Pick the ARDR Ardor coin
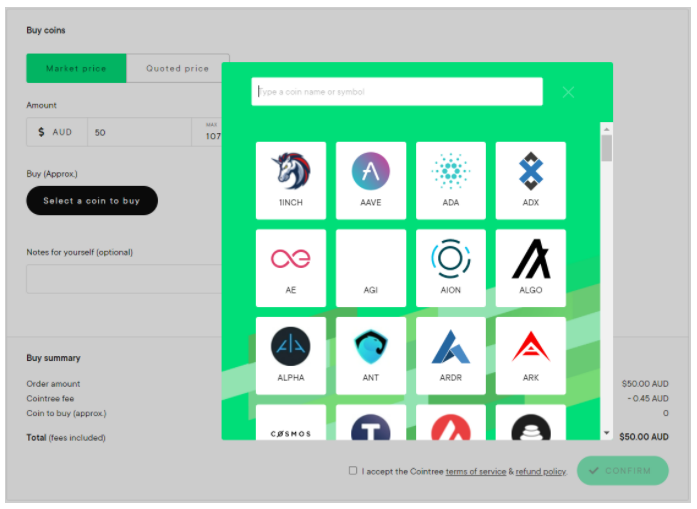This screenshot has width=697, height=509. [451, 356]
